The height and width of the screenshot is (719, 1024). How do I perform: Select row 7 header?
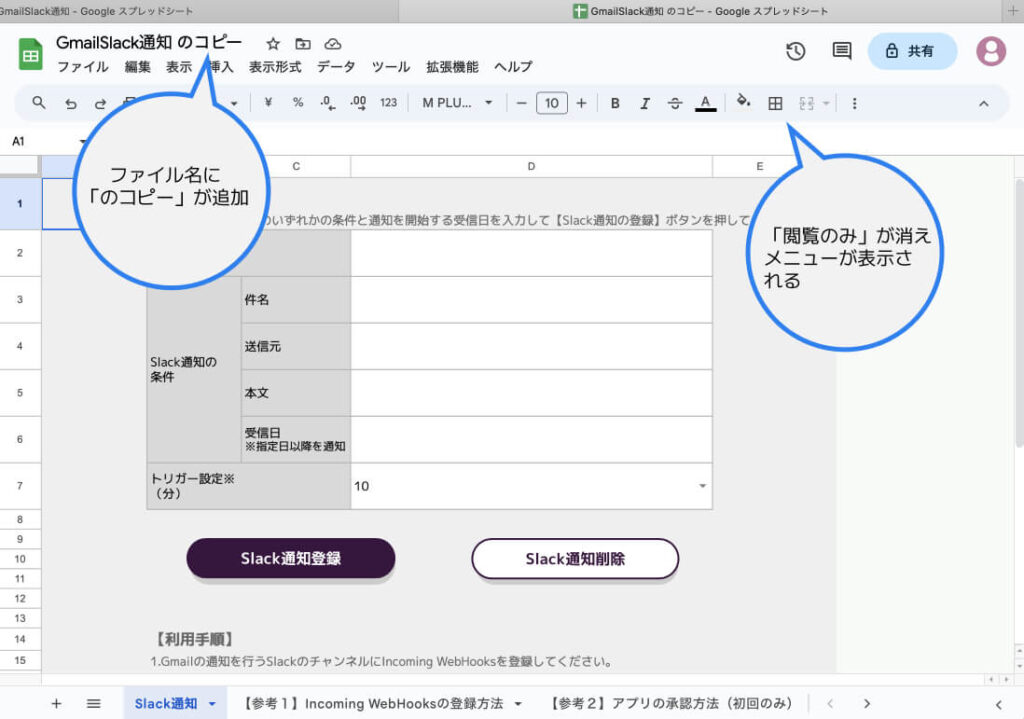[x=20, y=486]
